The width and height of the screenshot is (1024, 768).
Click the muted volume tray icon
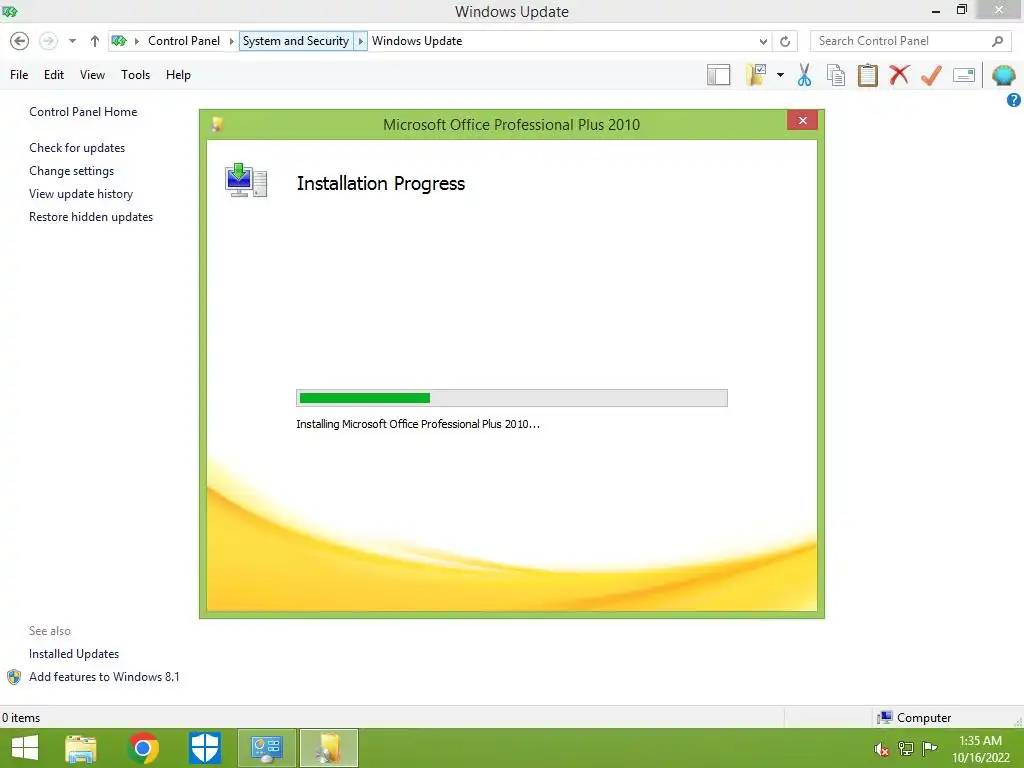click(882, 749)
